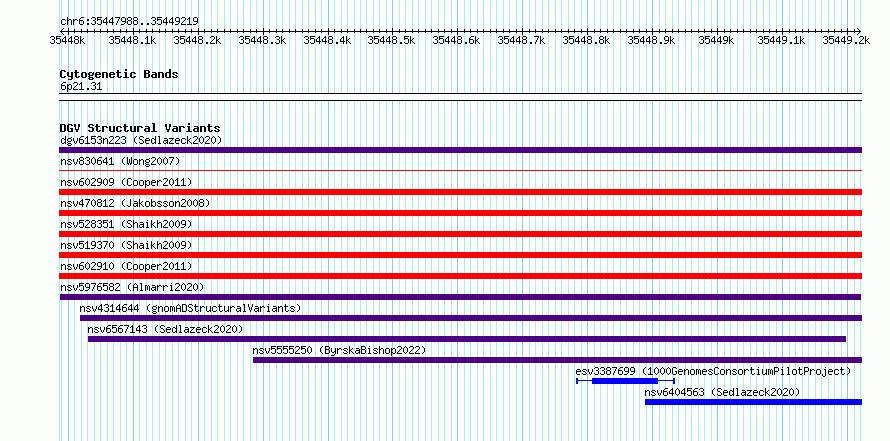
Task: Click nsv6567143 (Sedlazeck2020) variant label
Action: click(x=165, y=329)
